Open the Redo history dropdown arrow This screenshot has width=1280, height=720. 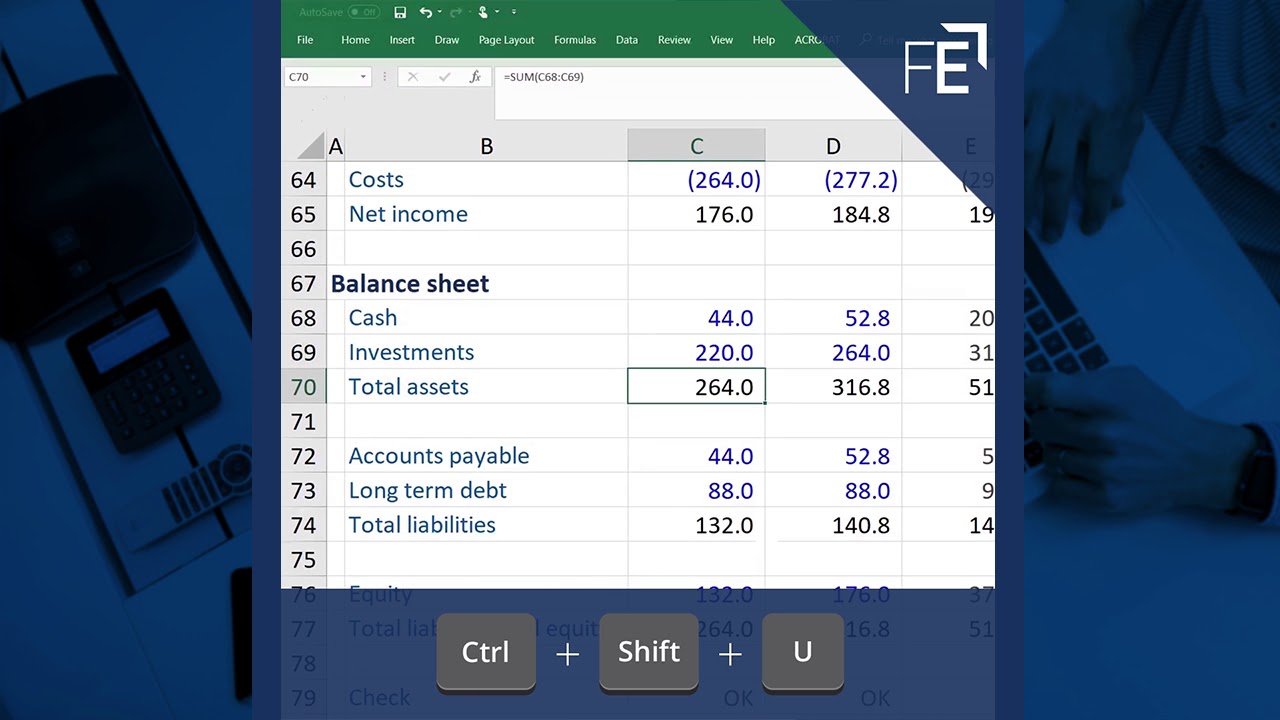pyautogui.click(x=469, y=12)
